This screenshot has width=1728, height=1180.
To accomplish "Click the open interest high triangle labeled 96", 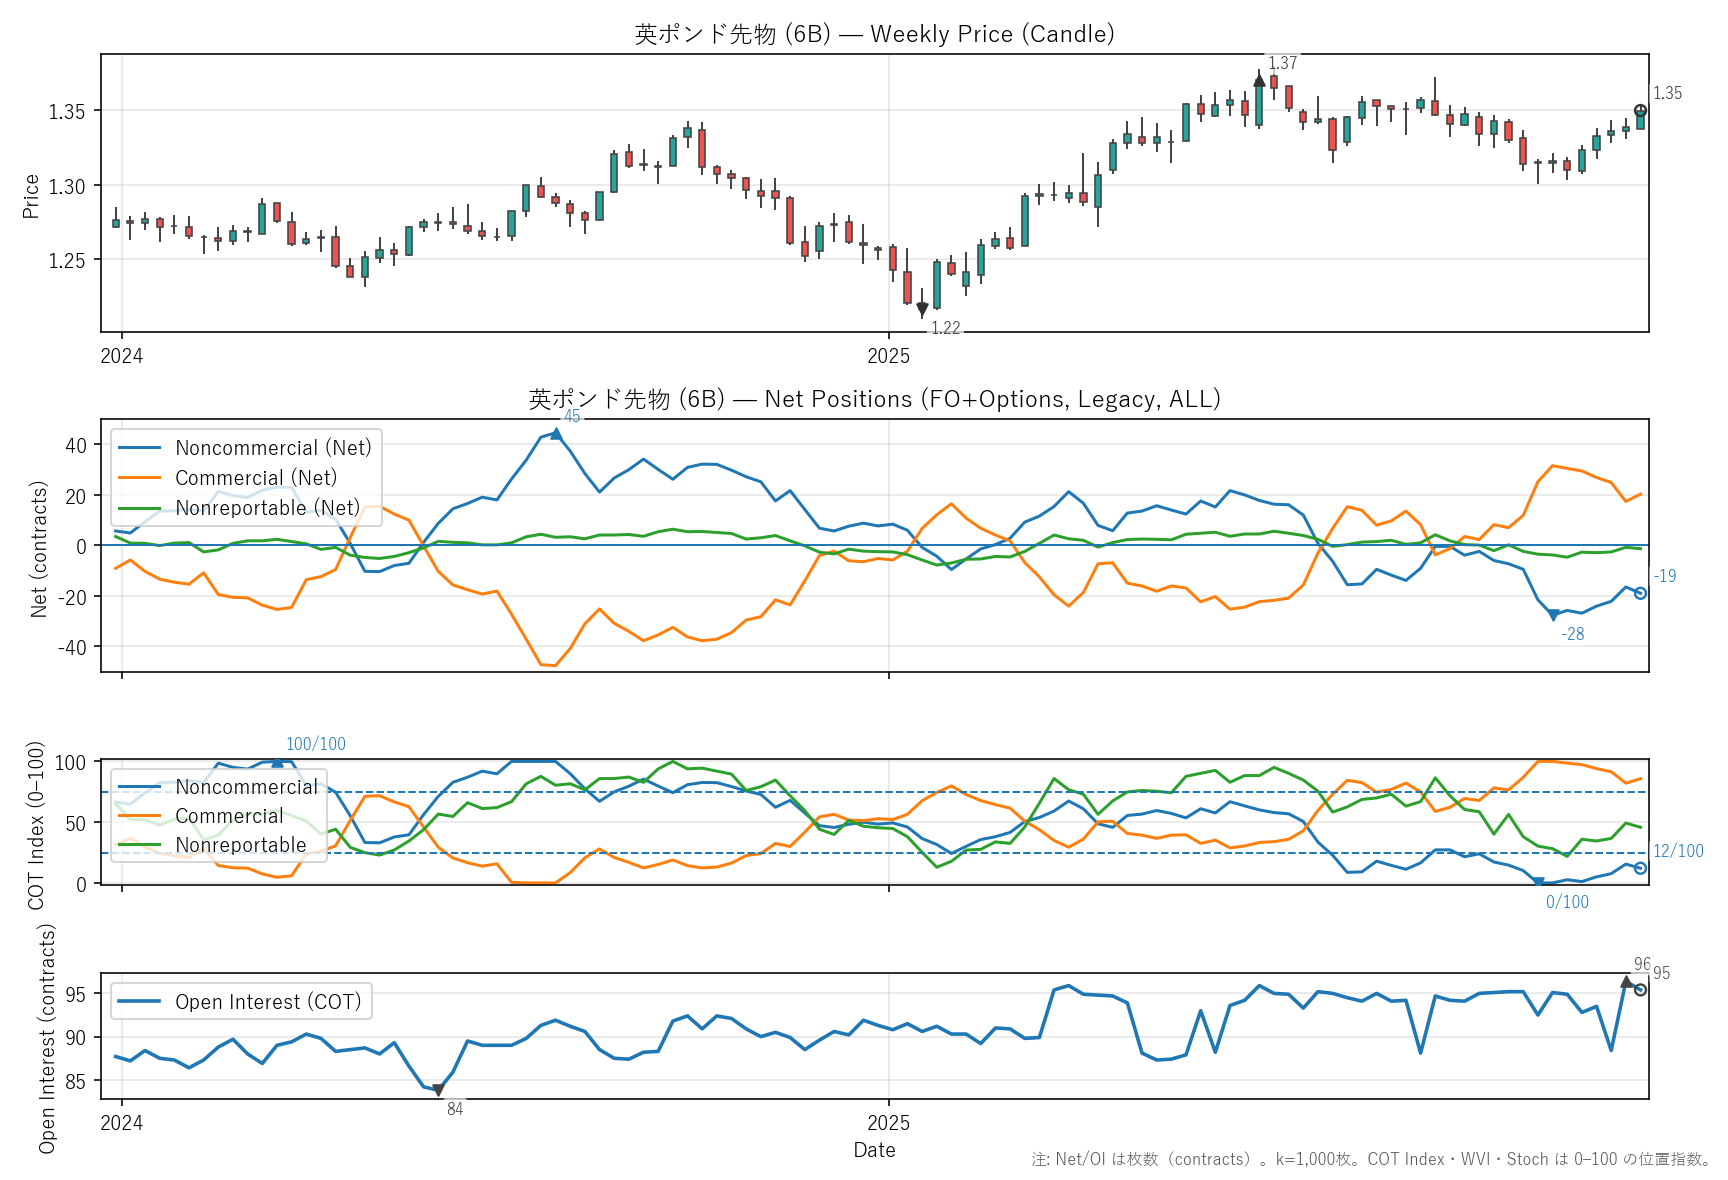I will coord(1626,983).
